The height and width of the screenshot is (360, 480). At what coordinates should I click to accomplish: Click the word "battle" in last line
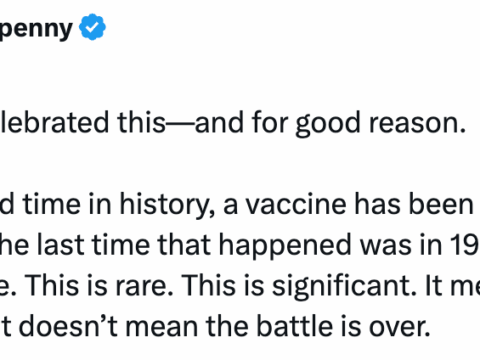tap(295, 326)
